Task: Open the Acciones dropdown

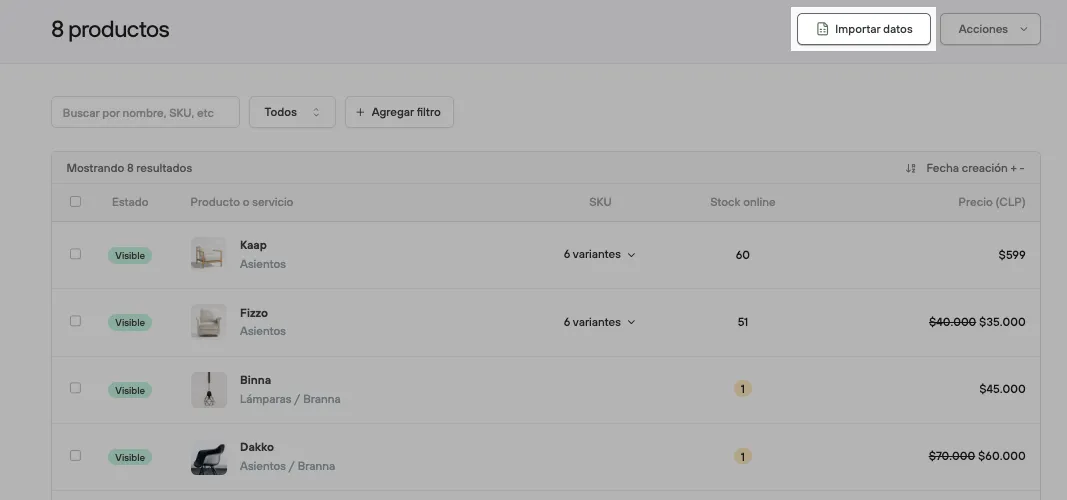Action: [x=990, y=29]
